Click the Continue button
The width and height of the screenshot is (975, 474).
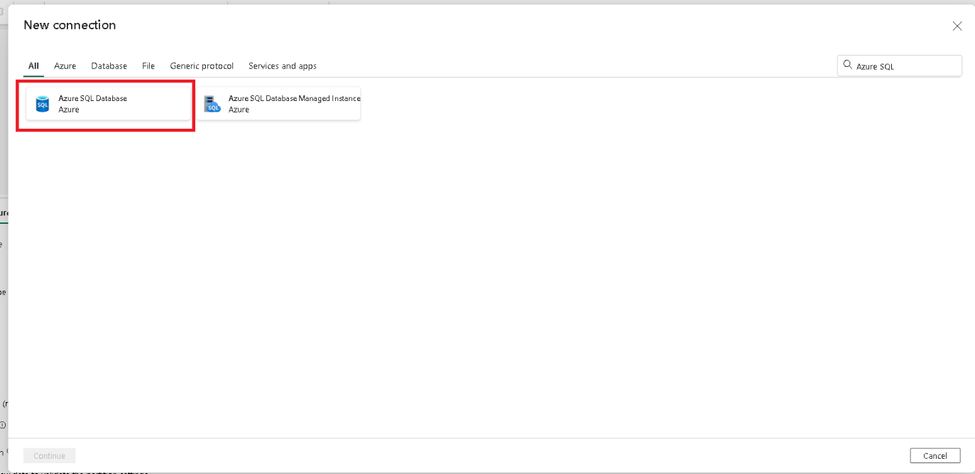(50, 456)
